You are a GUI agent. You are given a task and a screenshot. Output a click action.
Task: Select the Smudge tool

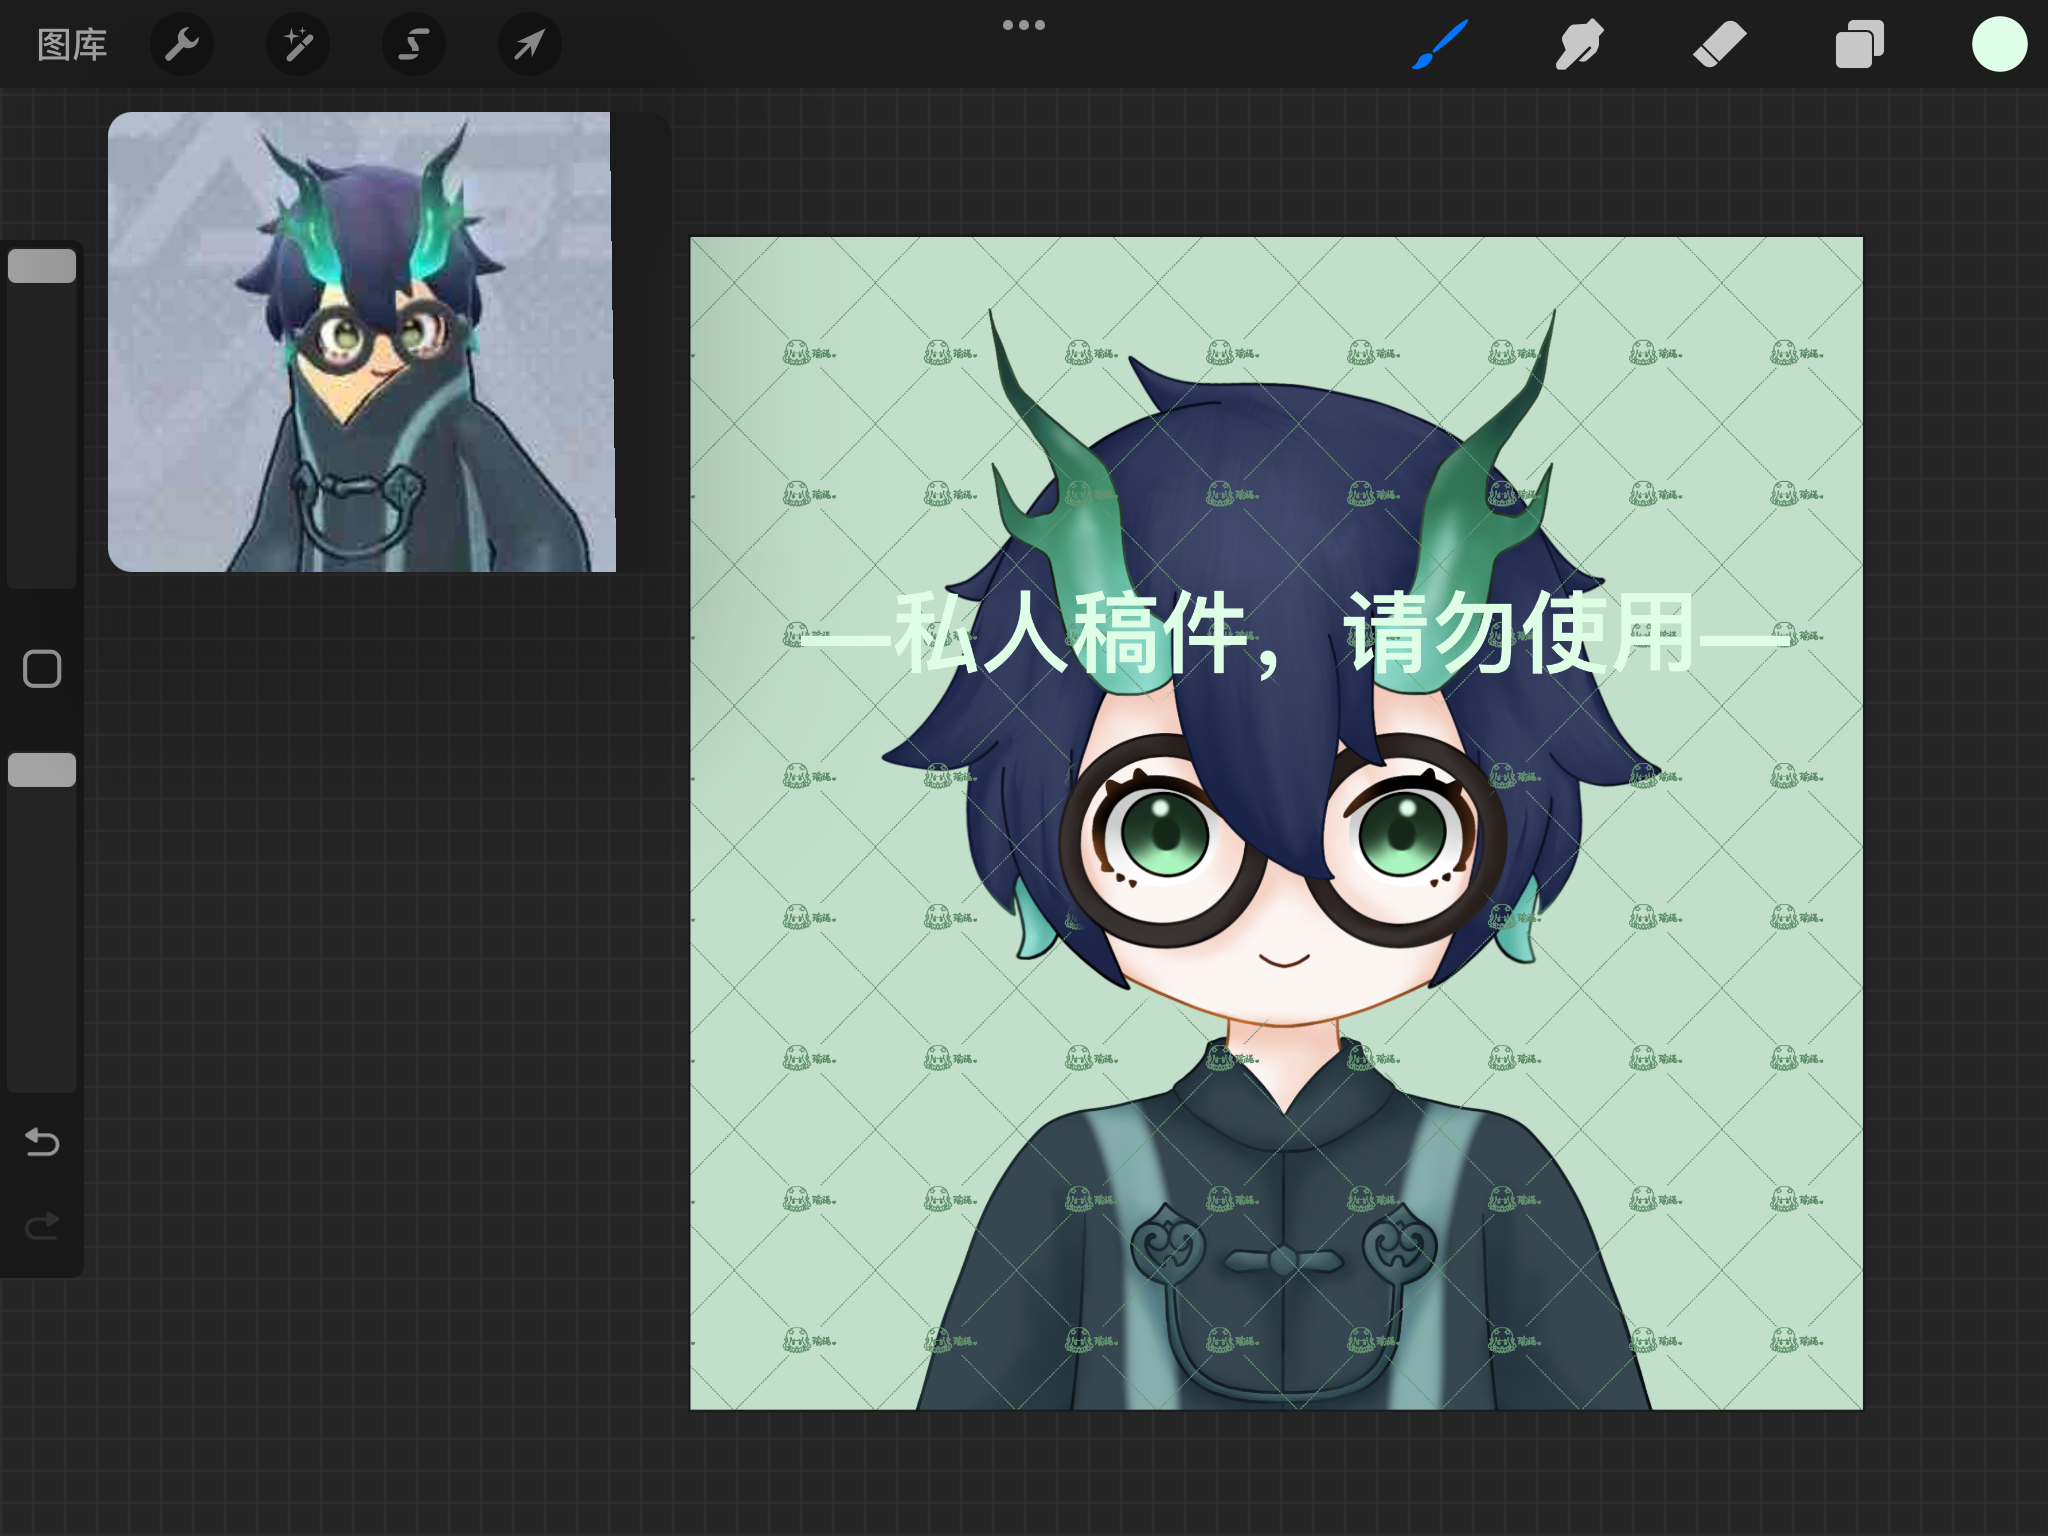(x=1580, y=45)
